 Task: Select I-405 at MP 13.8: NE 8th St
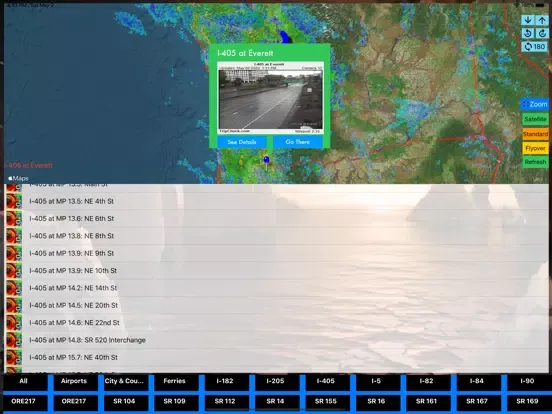[276, 236]
